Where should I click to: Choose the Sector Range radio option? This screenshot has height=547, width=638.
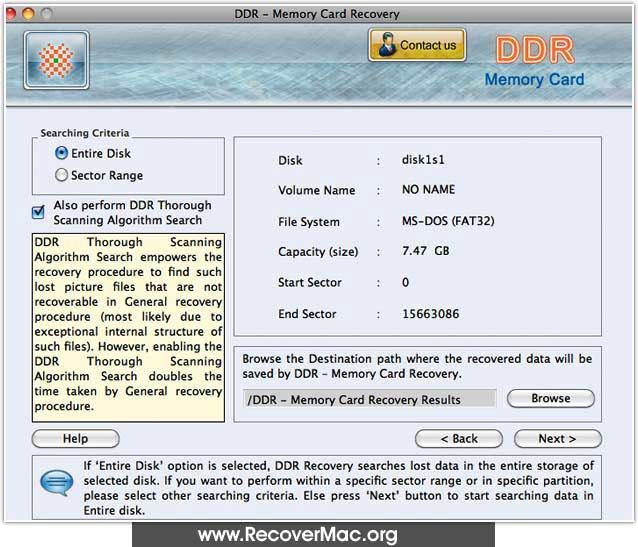tap(62, 175)
